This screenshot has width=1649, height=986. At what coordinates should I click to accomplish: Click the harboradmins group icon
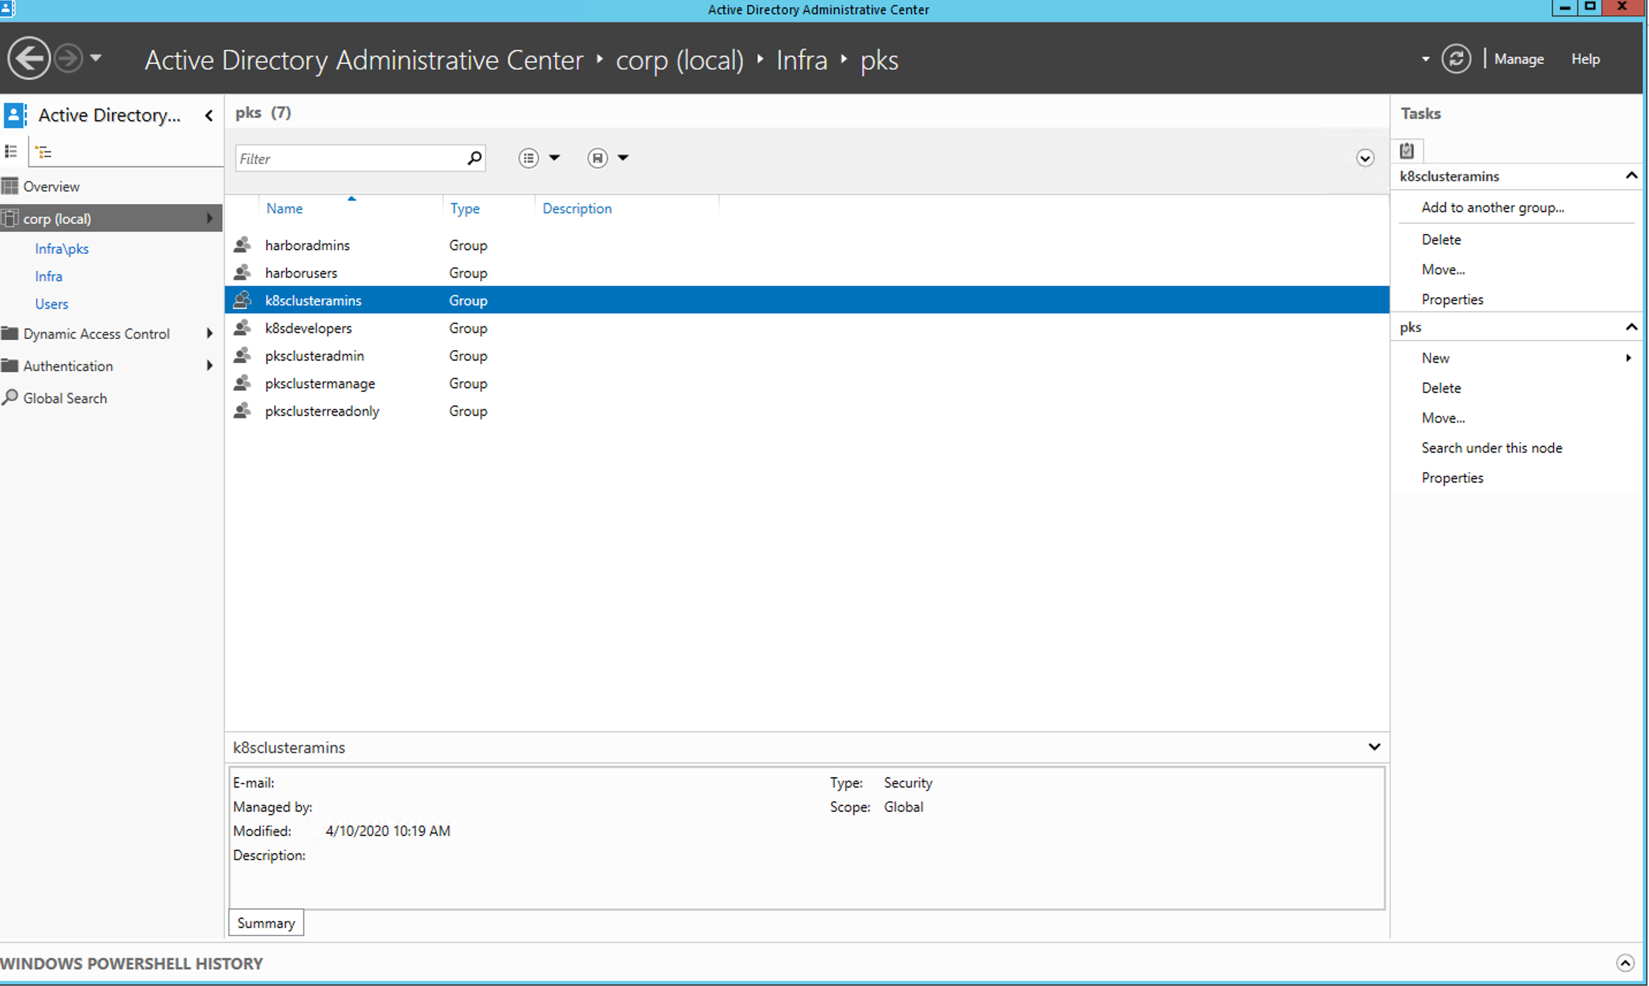coord(242,245)
